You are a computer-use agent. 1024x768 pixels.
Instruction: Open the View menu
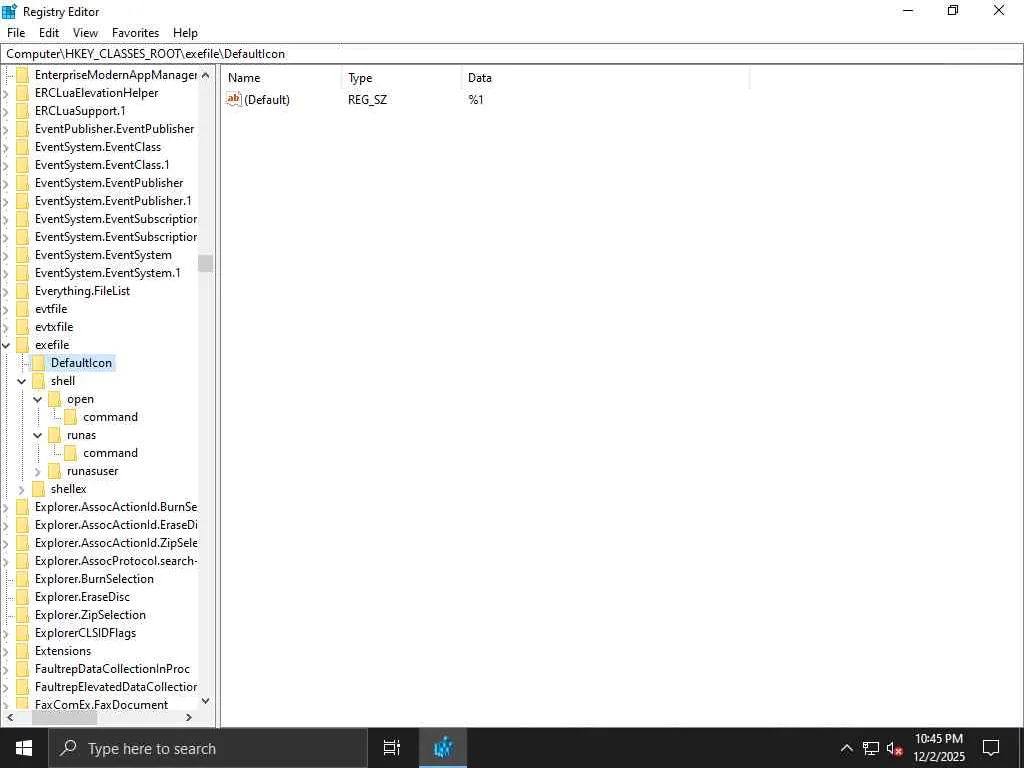(x=85, y=33)
